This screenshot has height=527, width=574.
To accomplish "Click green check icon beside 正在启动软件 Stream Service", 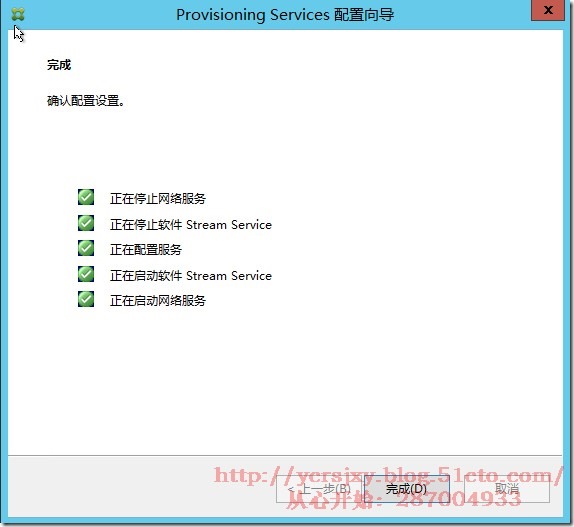I will tap(86, 274).
